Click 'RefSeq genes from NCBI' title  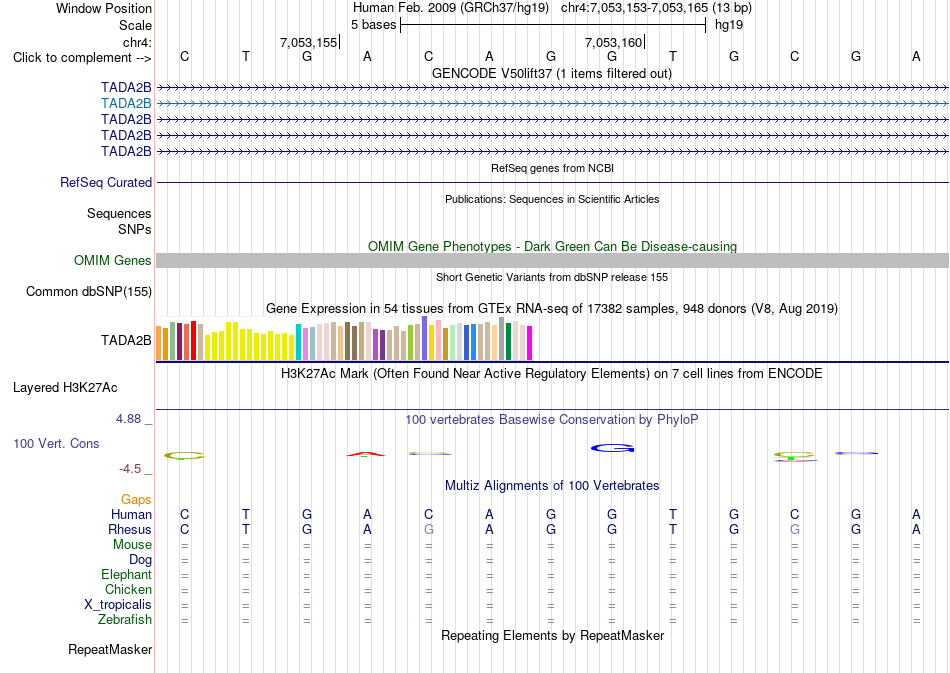(x=553, y=168)
